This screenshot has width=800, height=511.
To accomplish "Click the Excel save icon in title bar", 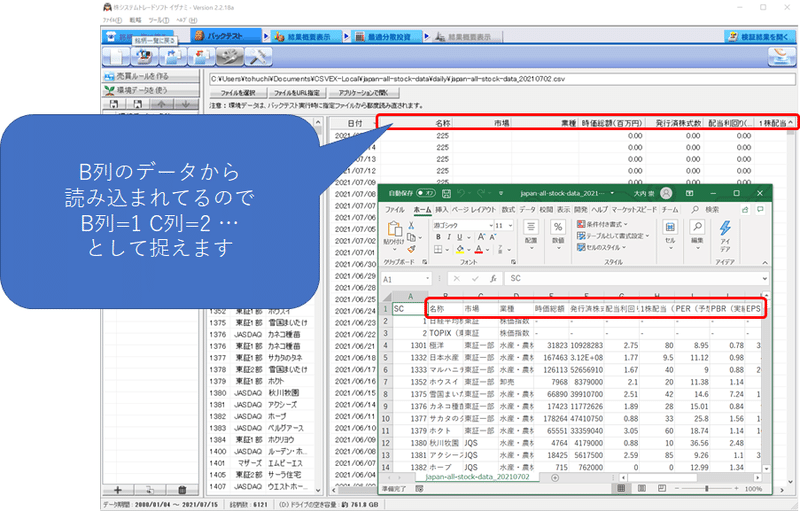I will (x=446, y=193).
